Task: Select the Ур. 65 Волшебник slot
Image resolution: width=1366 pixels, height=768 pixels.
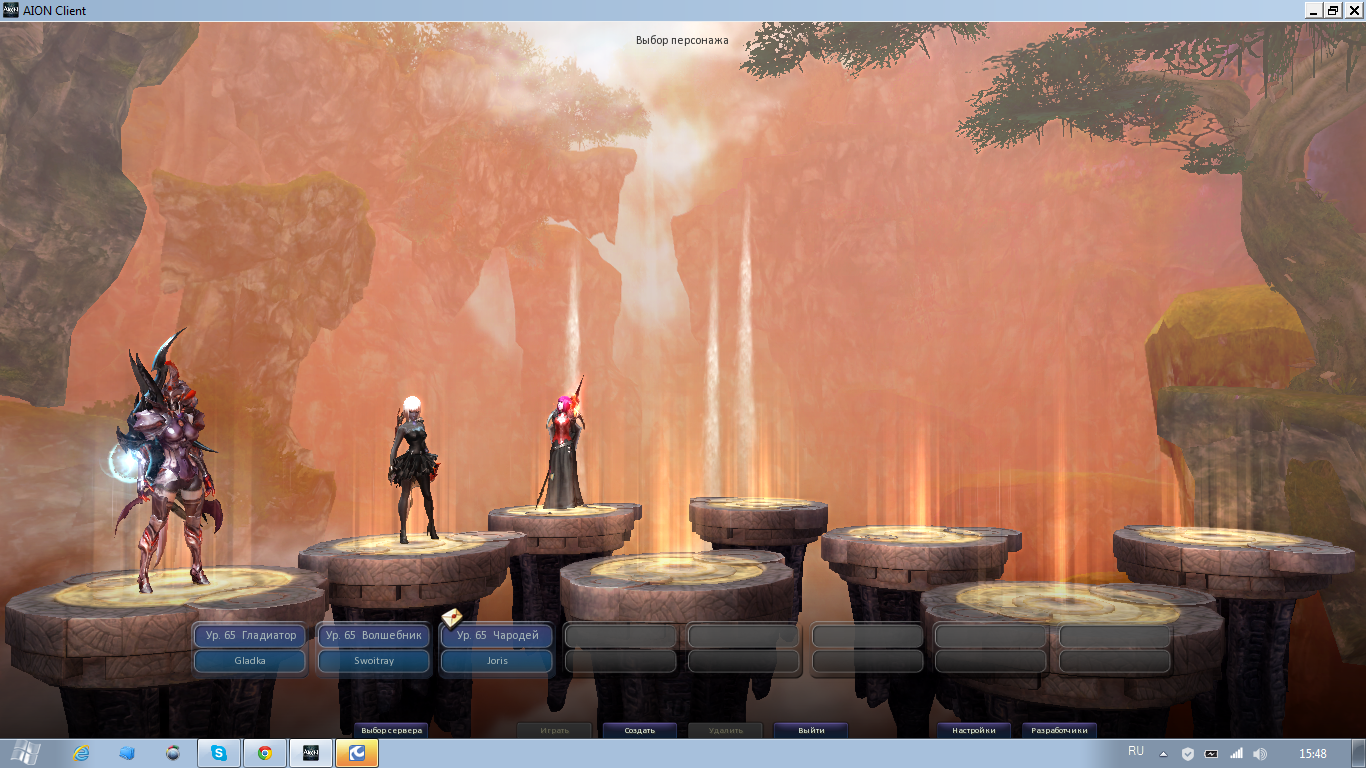Action: (374, 635)
